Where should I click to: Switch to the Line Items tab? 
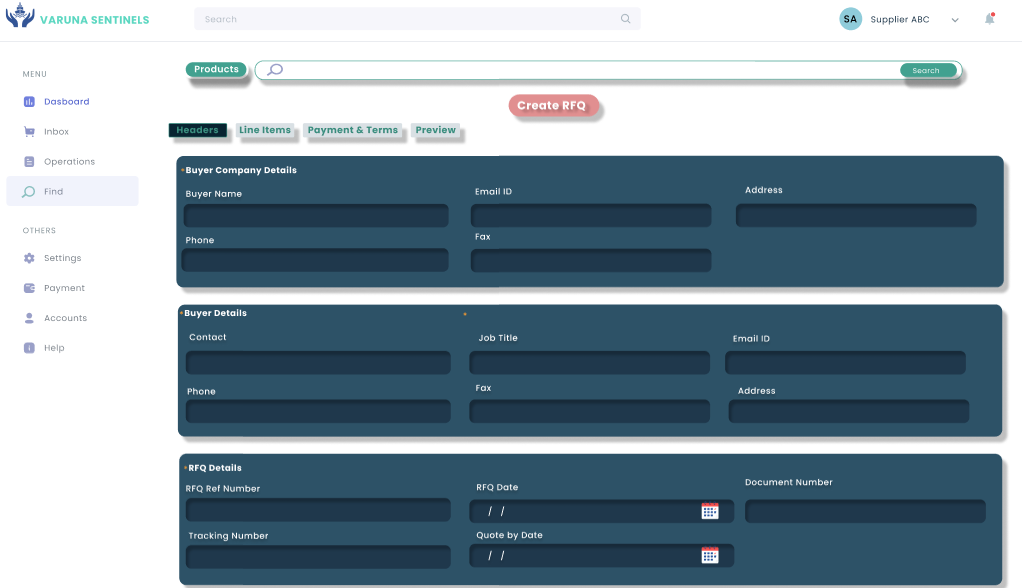point(265,130)
